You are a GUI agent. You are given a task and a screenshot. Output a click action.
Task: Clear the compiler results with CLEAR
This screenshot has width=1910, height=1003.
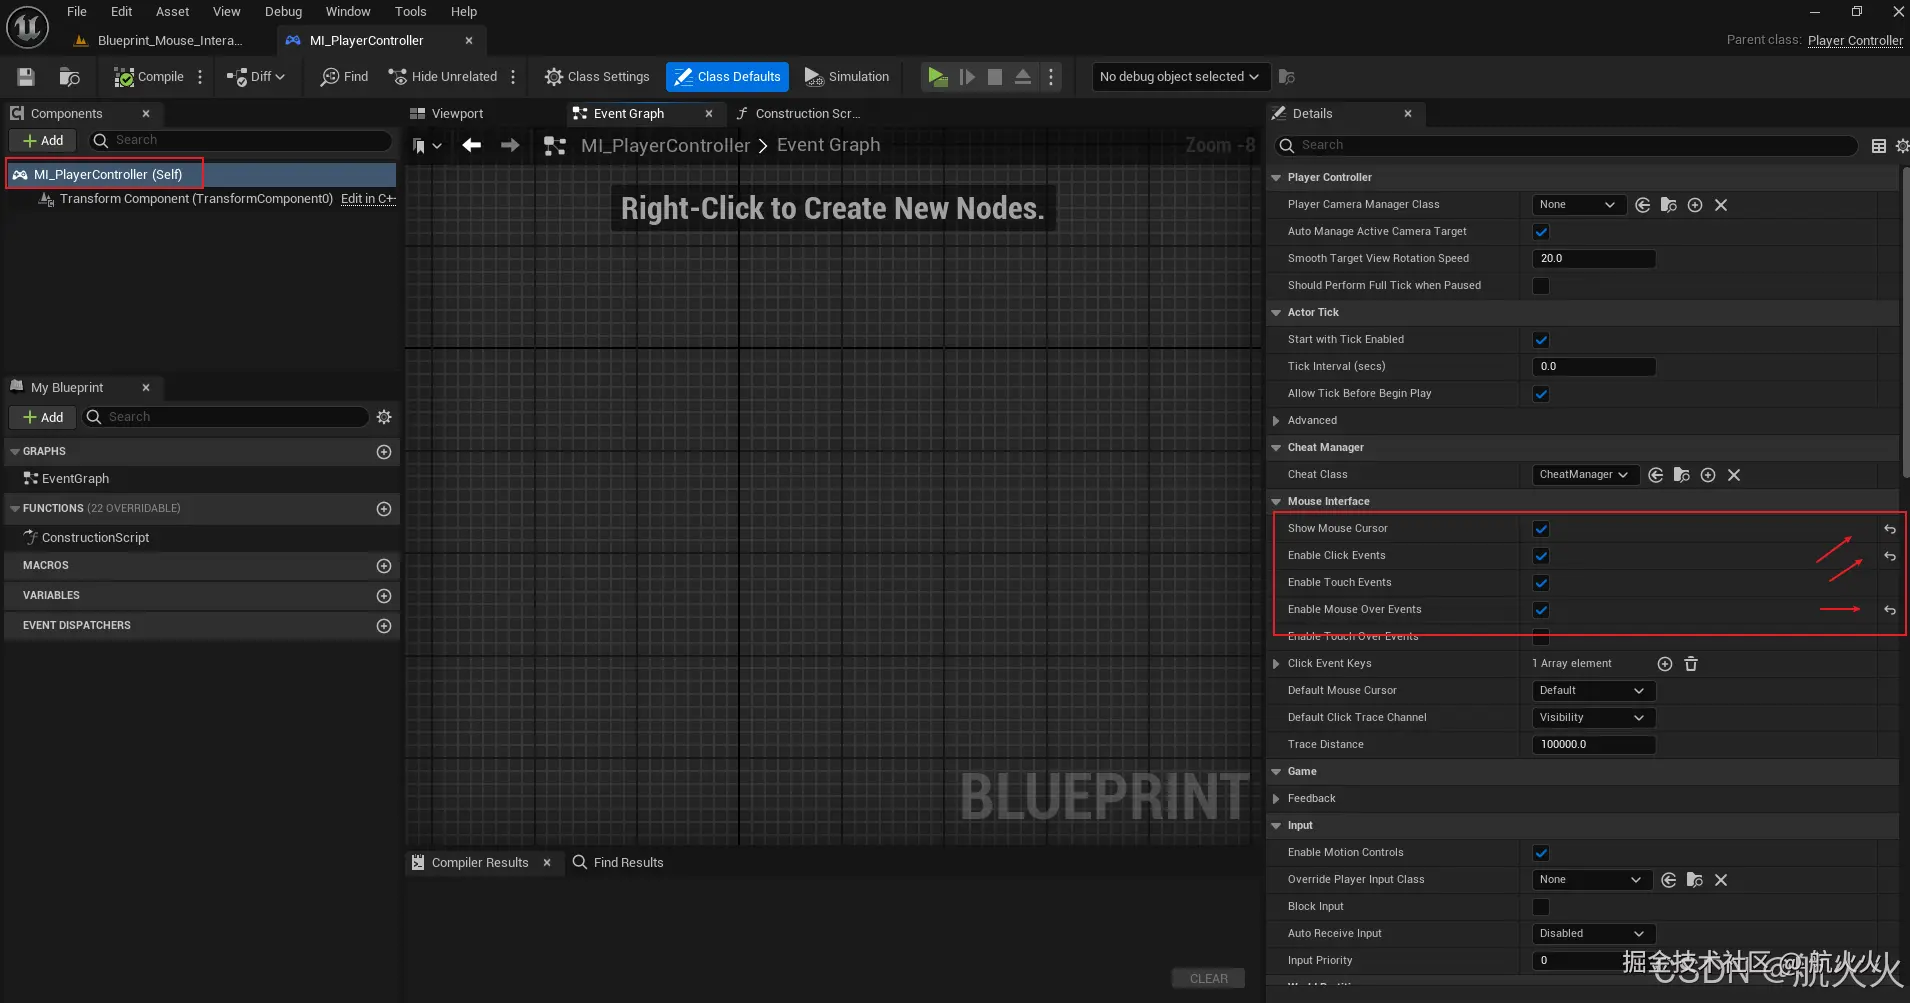[x=1208, y=979]
